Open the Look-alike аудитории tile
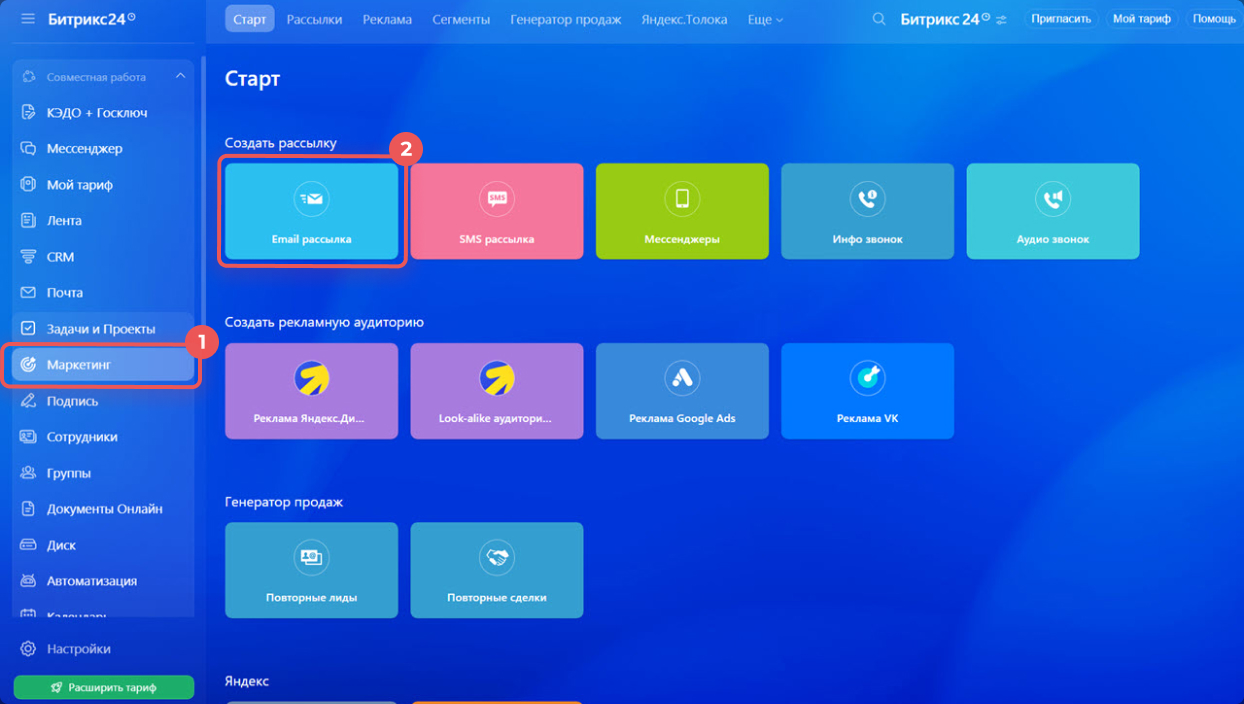 (496, 391)
